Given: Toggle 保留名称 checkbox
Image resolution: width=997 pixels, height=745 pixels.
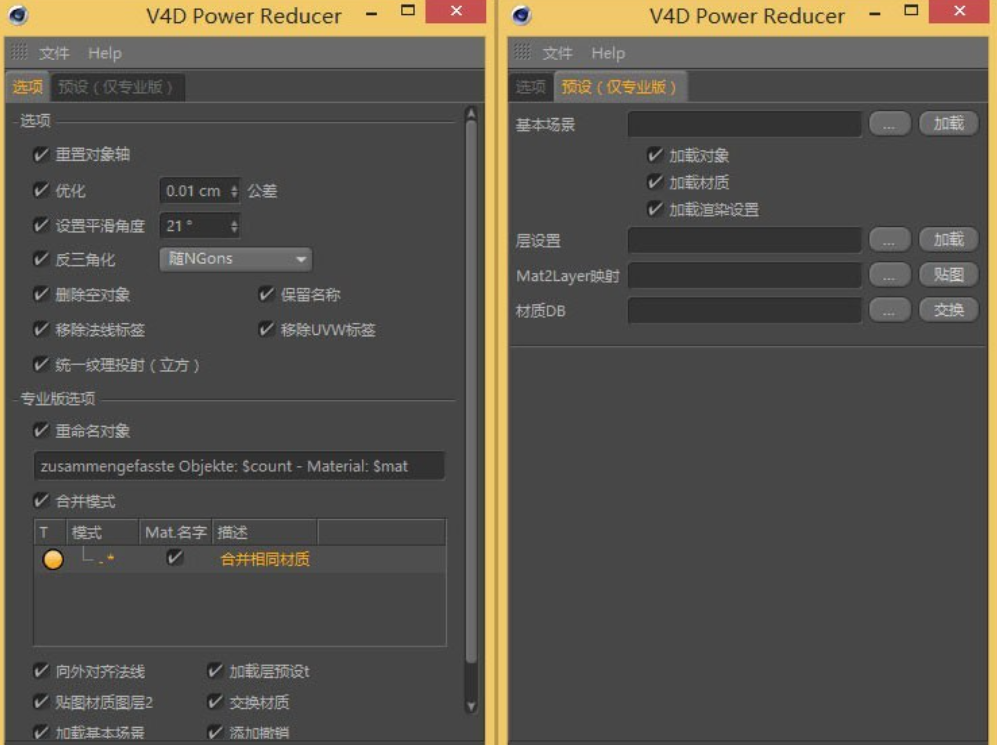Looking at the screenshot, I should click(x=266, y=294).
